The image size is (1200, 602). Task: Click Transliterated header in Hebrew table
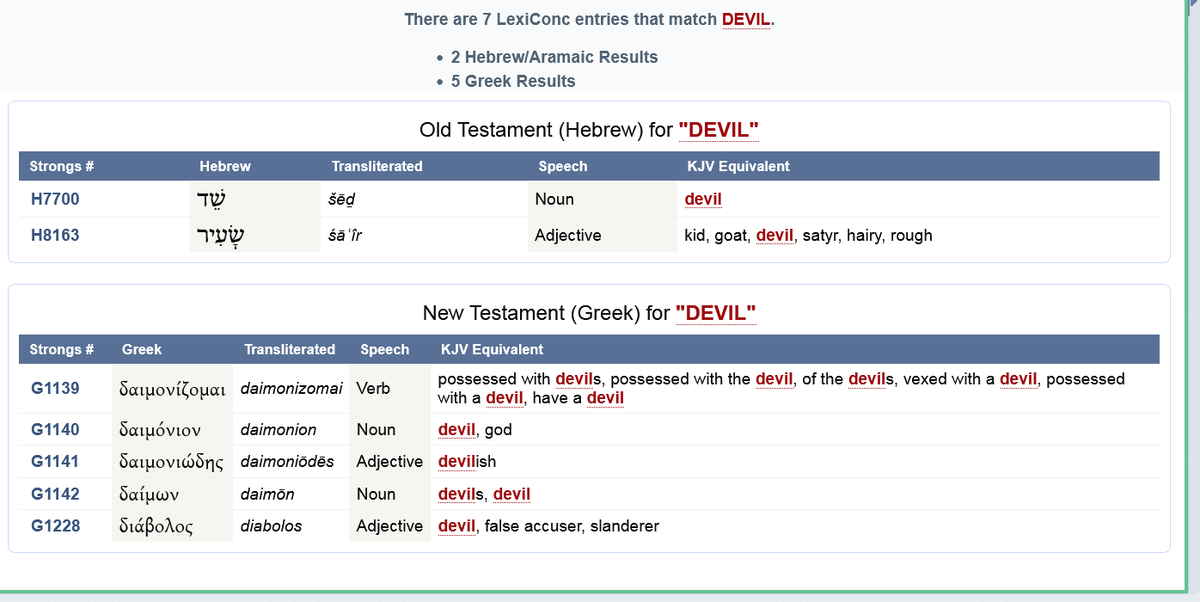tap(377, 166)
